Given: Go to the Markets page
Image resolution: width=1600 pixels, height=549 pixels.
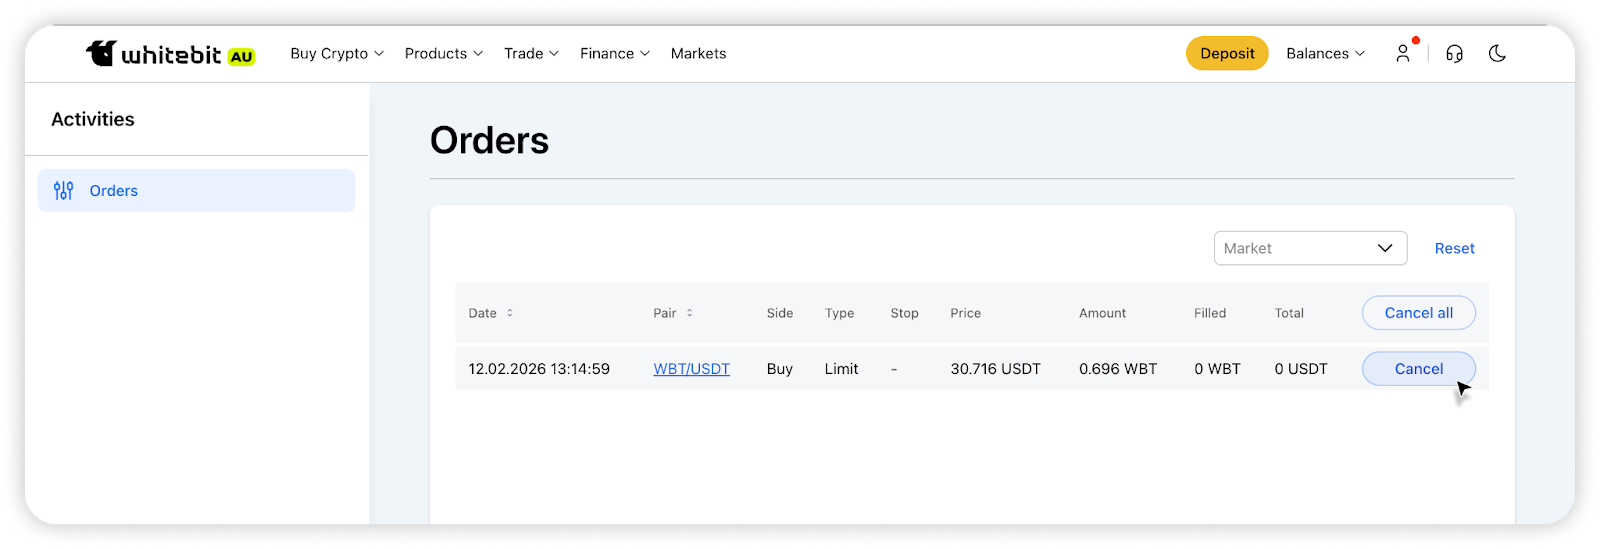Looking at the screenshot, I should pos(698,54).
